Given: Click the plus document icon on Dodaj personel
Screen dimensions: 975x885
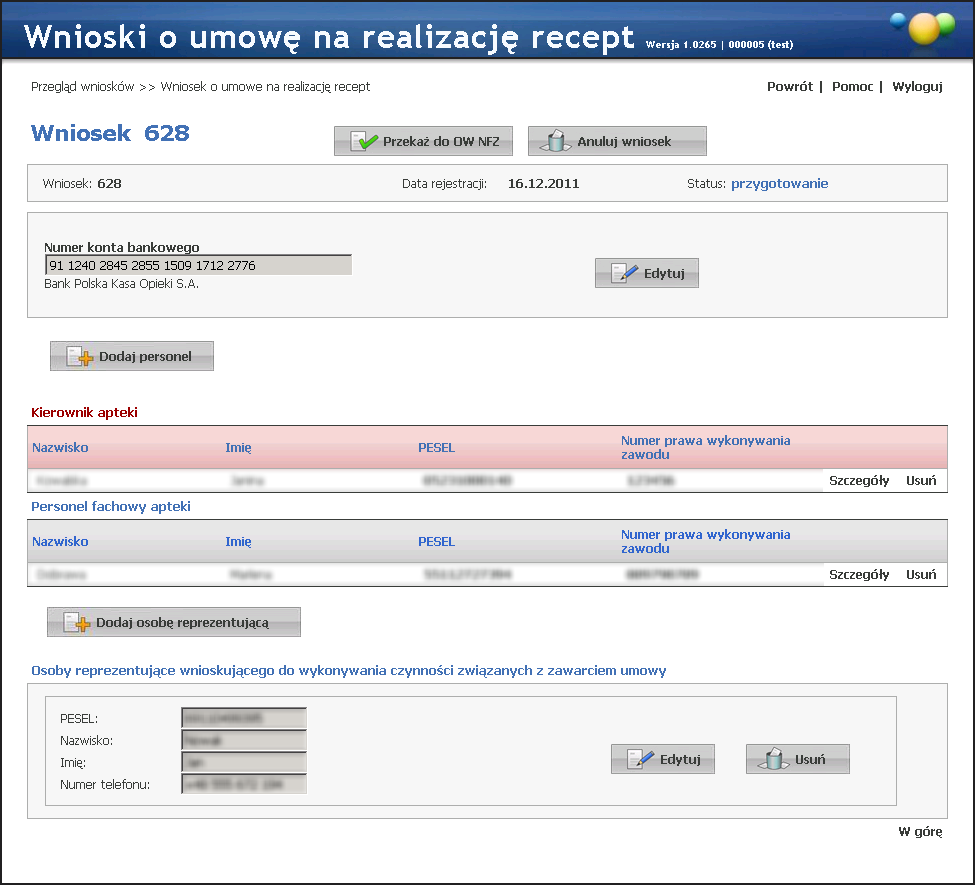Looking at the screenshot, I should tap(79, 357).
